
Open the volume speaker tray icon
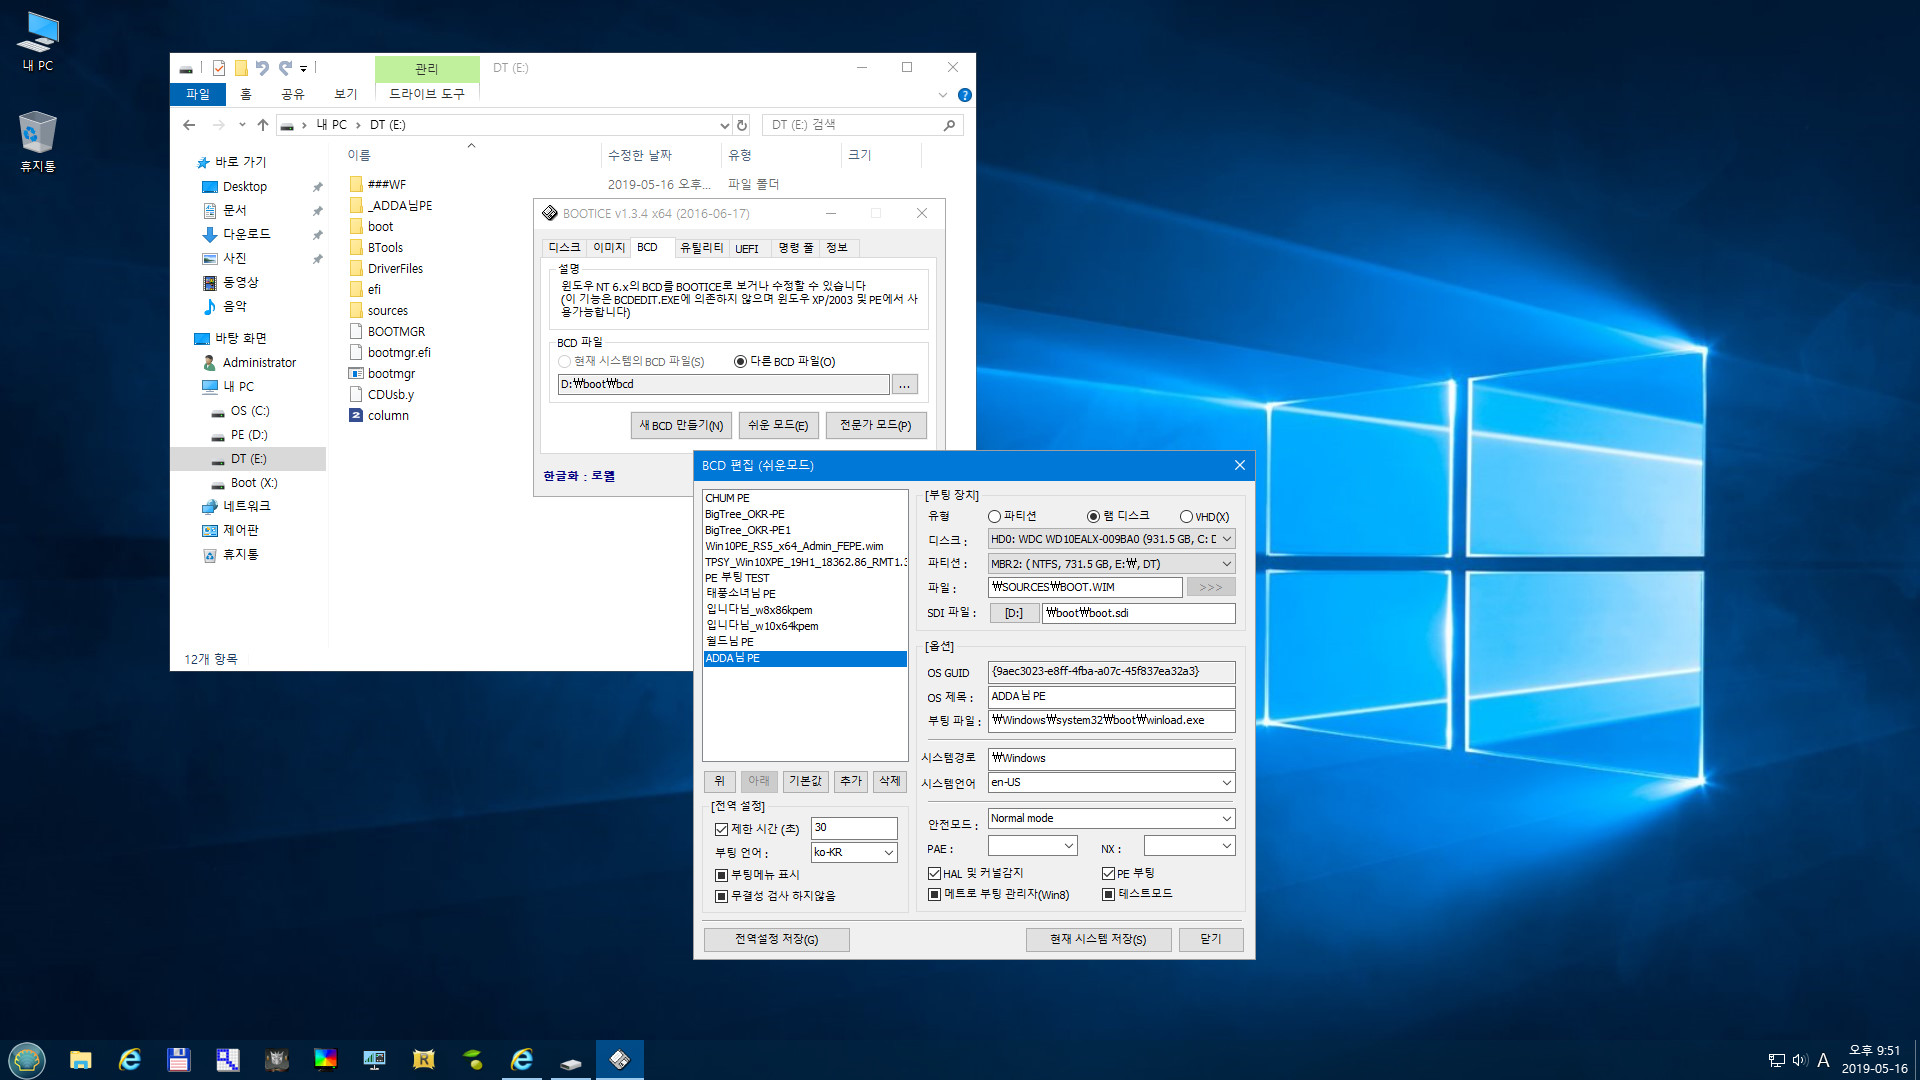point(1800,1060)
